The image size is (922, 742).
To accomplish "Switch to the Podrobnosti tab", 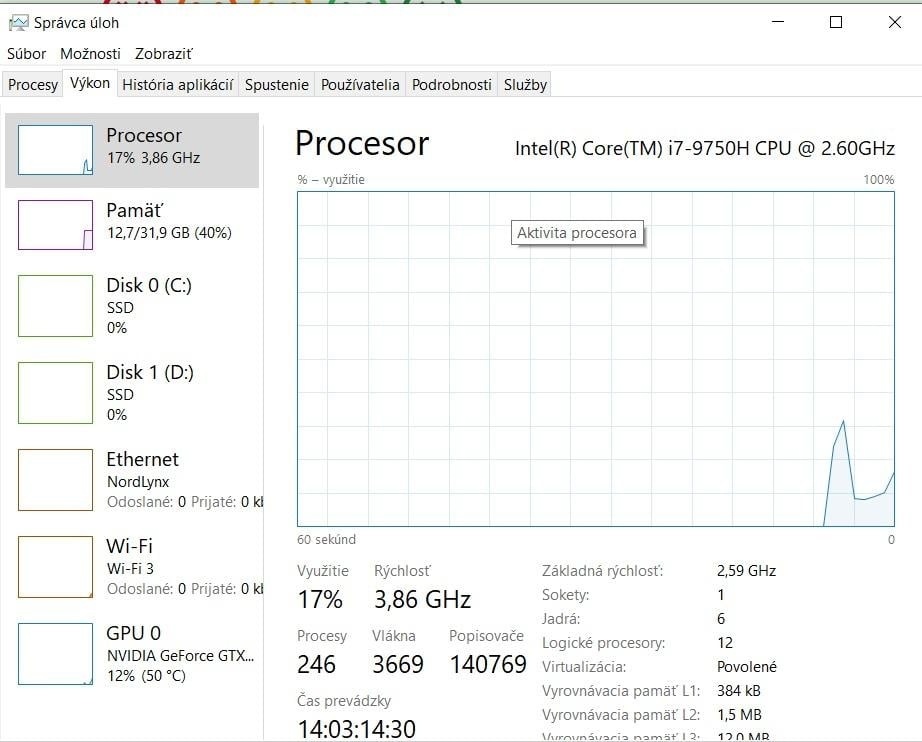I will [x=451, y=84].
